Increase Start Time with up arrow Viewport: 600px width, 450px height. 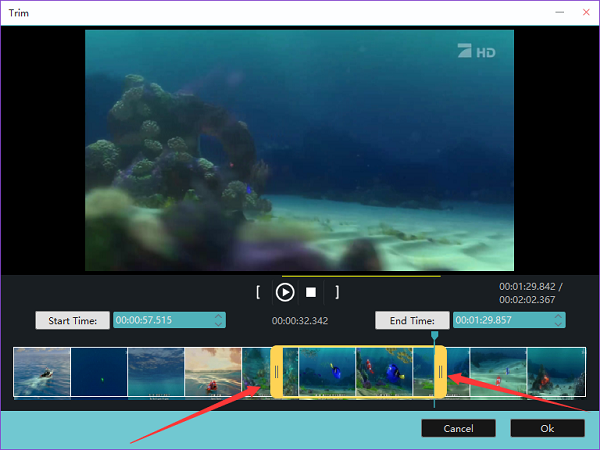[x=218, y=316]
